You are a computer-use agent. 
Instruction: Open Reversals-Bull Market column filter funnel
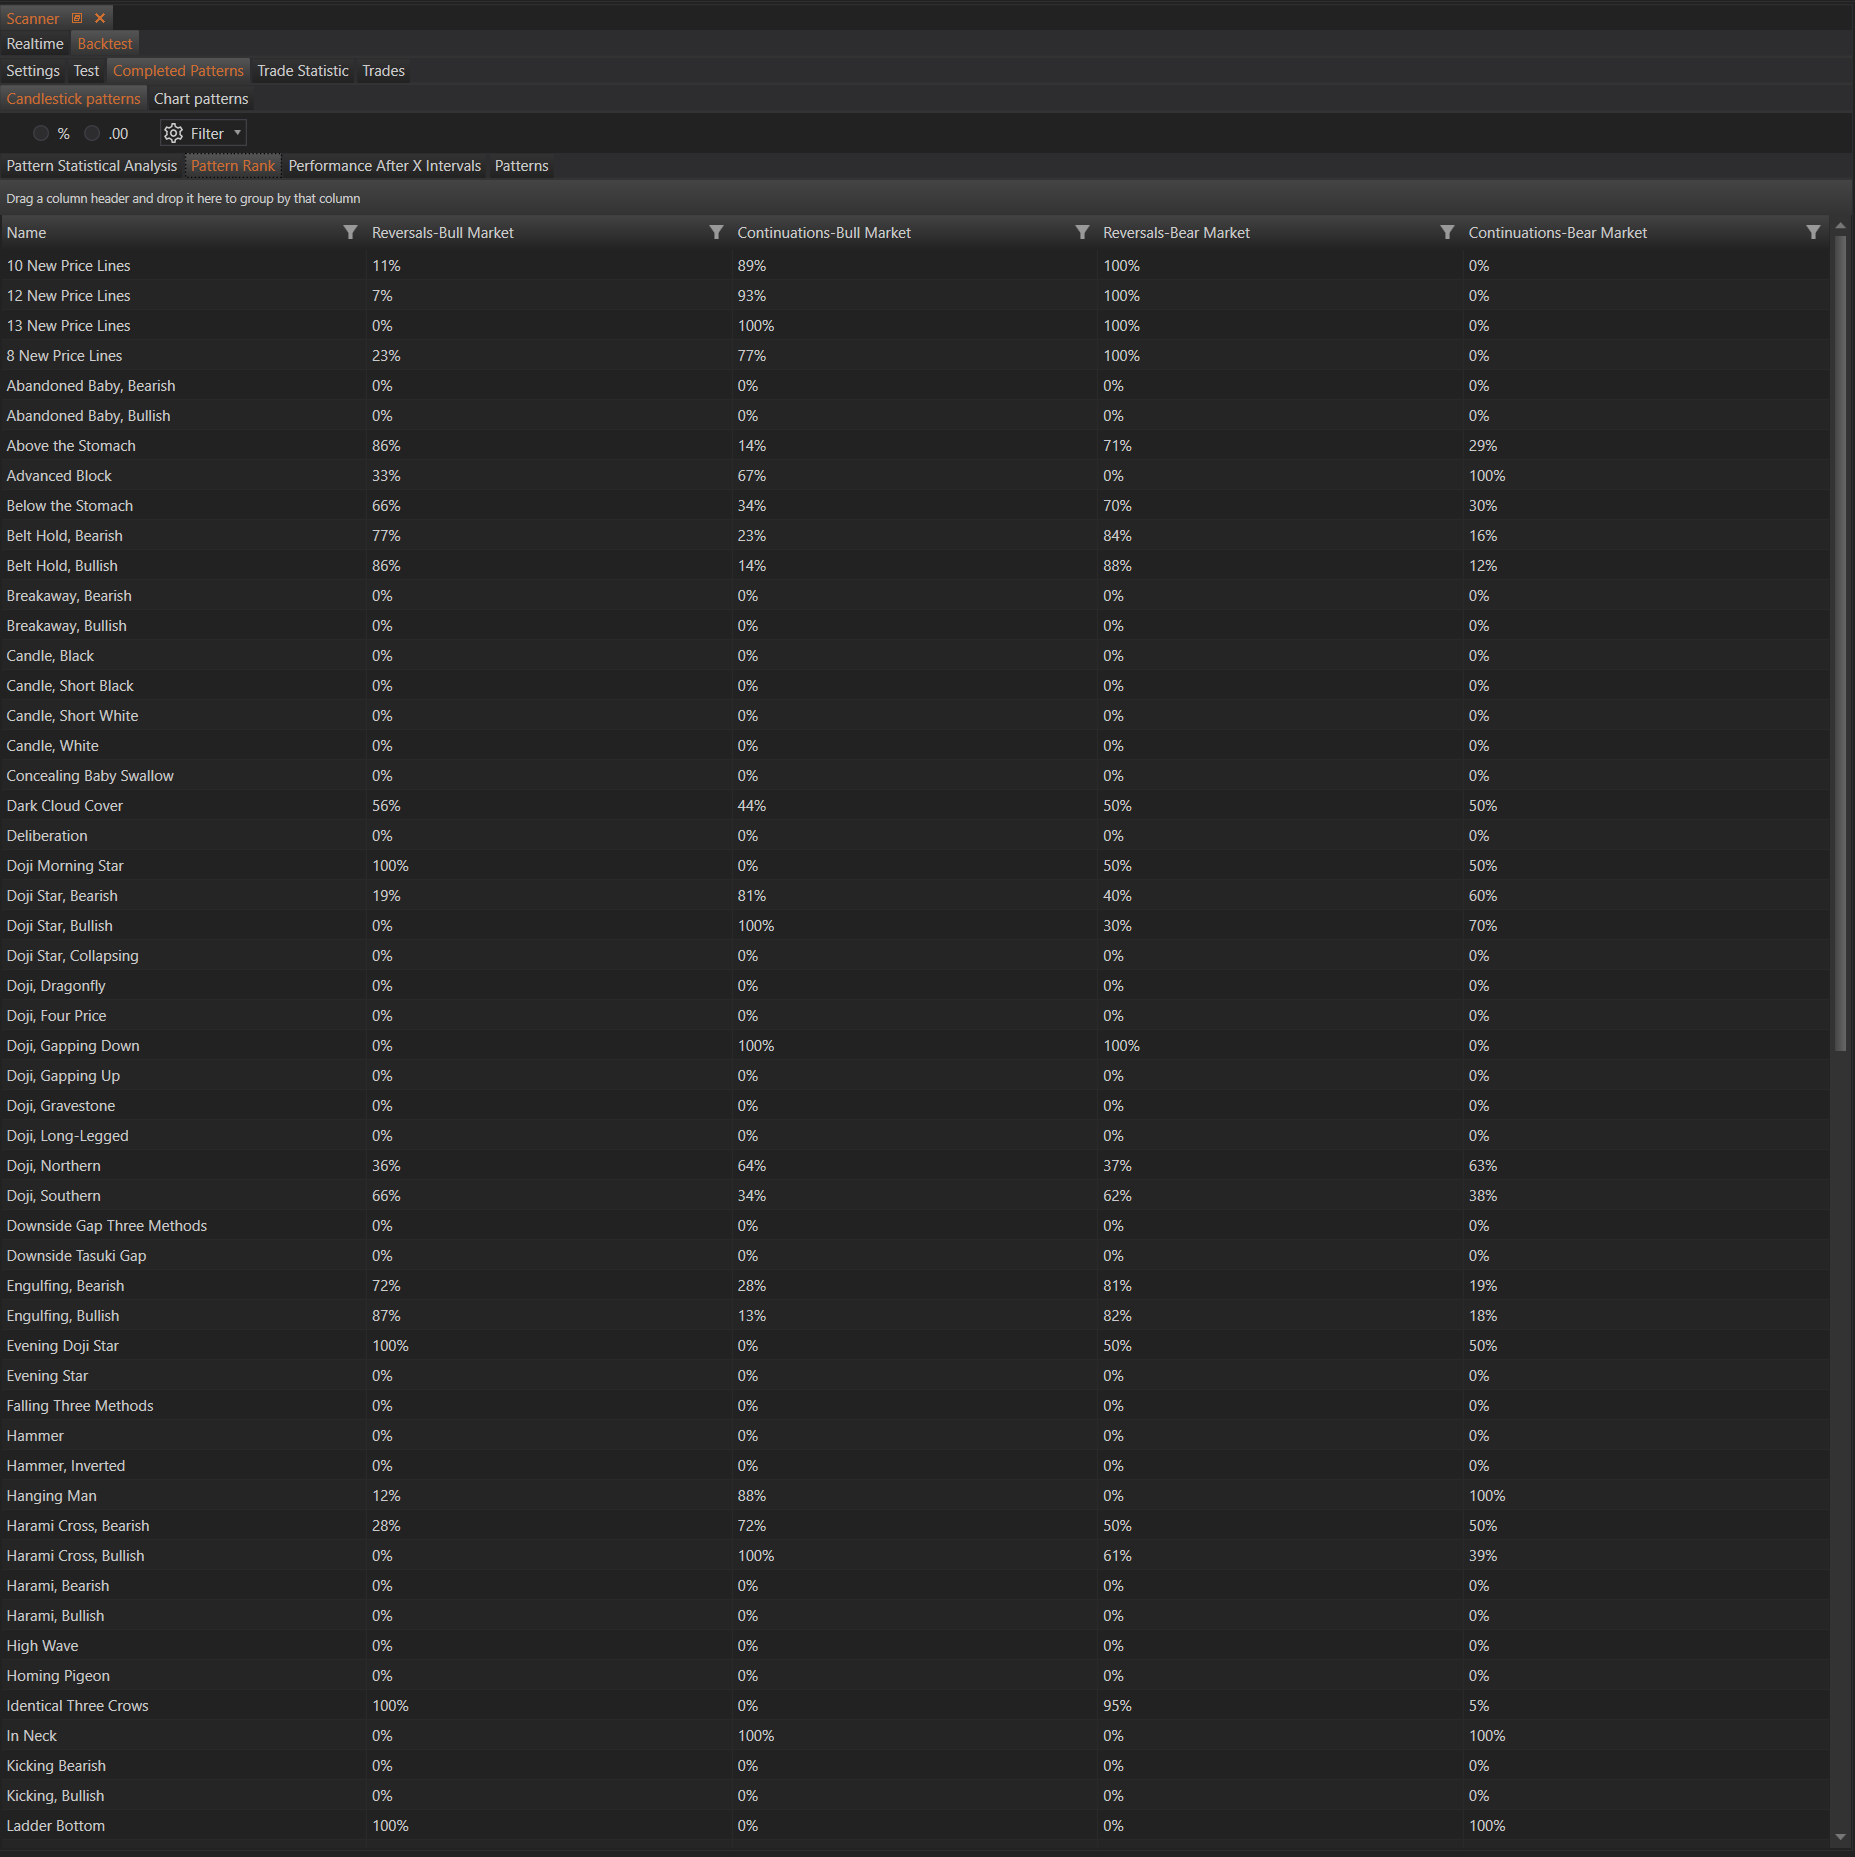click(x=716, y=232)
